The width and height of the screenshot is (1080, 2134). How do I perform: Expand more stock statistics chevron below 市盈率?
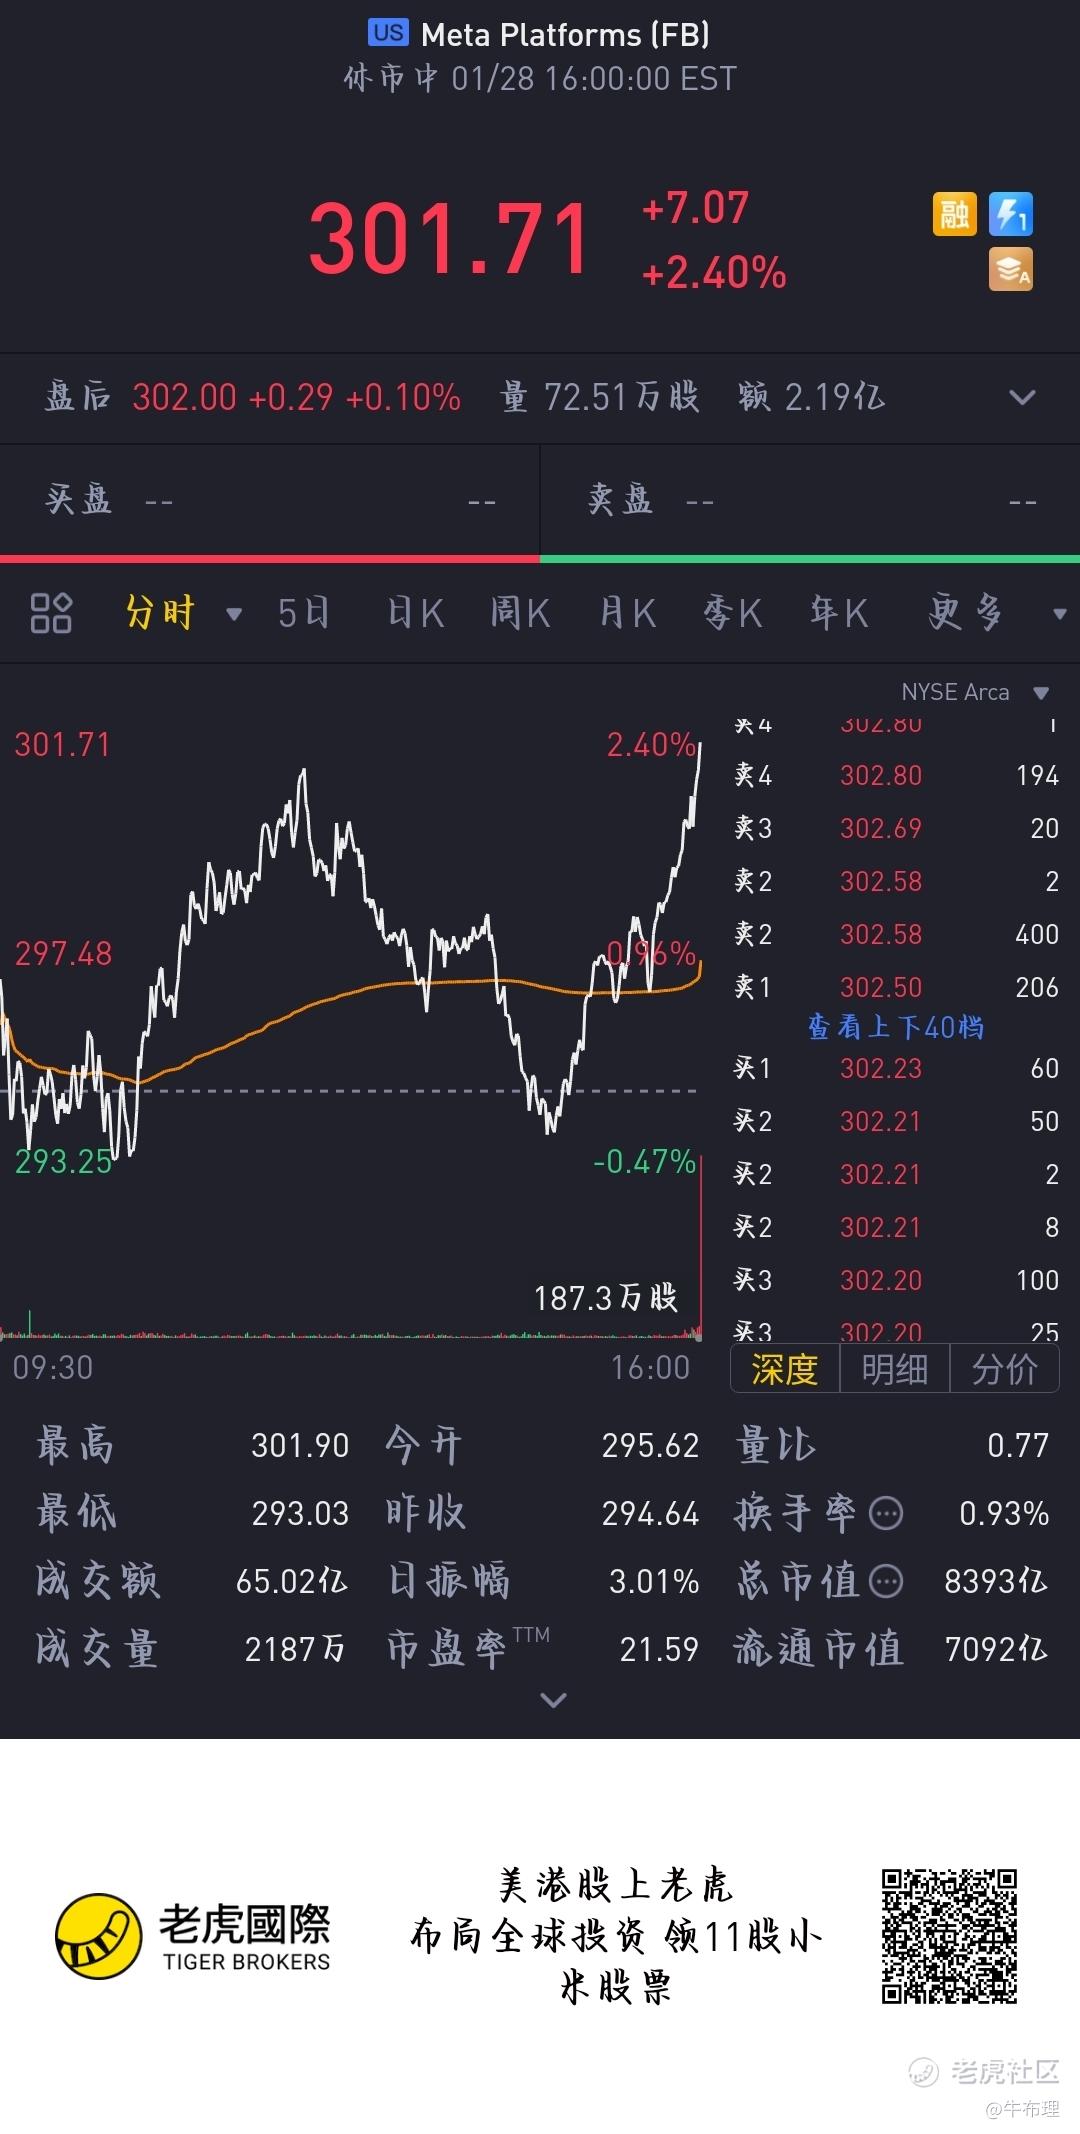pos(553,1699)
